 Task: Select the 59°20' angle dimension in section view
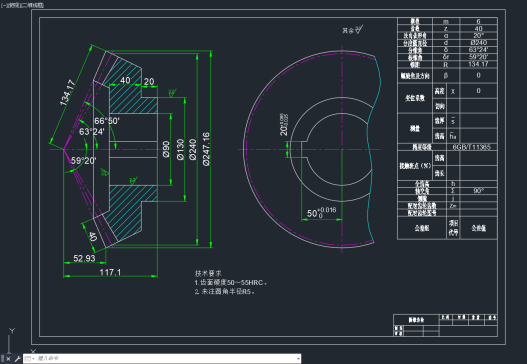(x=83, y=161)
